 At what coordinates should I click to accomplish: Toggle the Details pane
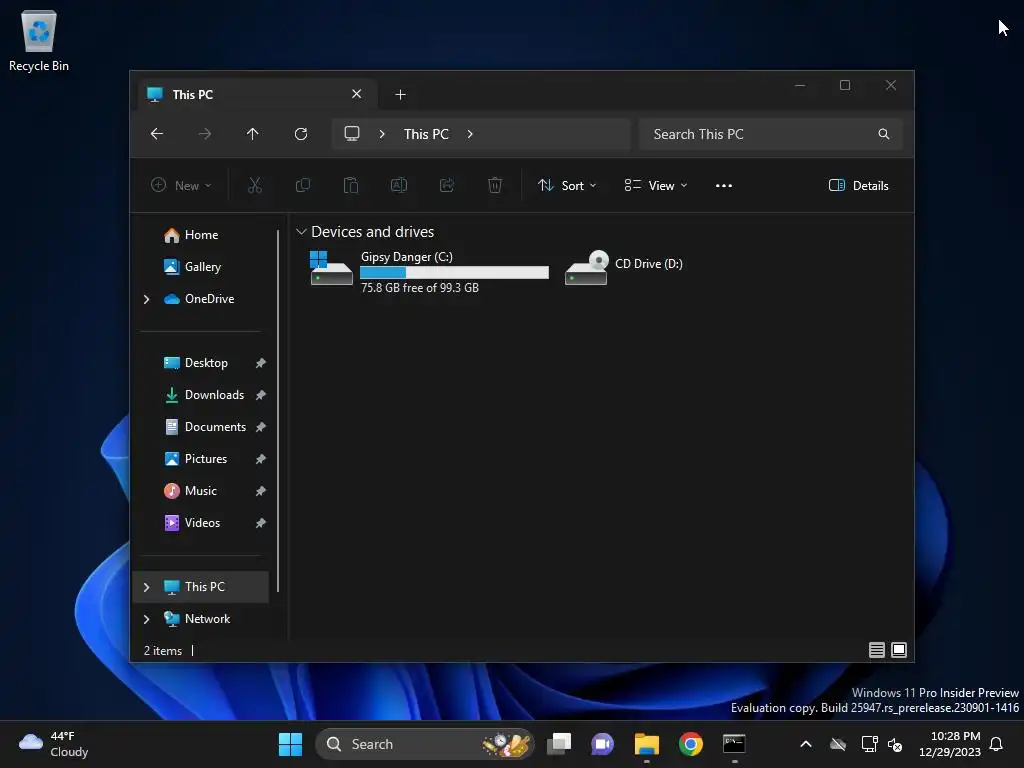tap(859, 185)
